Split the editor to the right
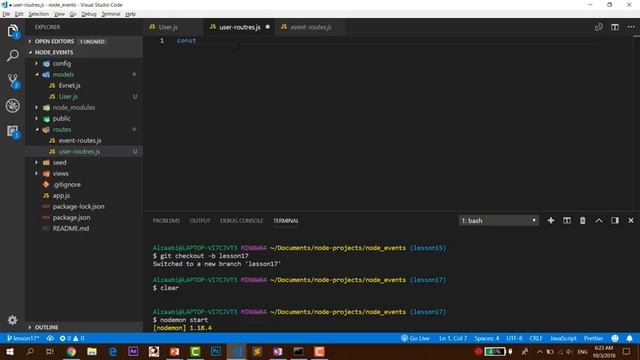This screenshot has height=360, width=640. [615, 27]
